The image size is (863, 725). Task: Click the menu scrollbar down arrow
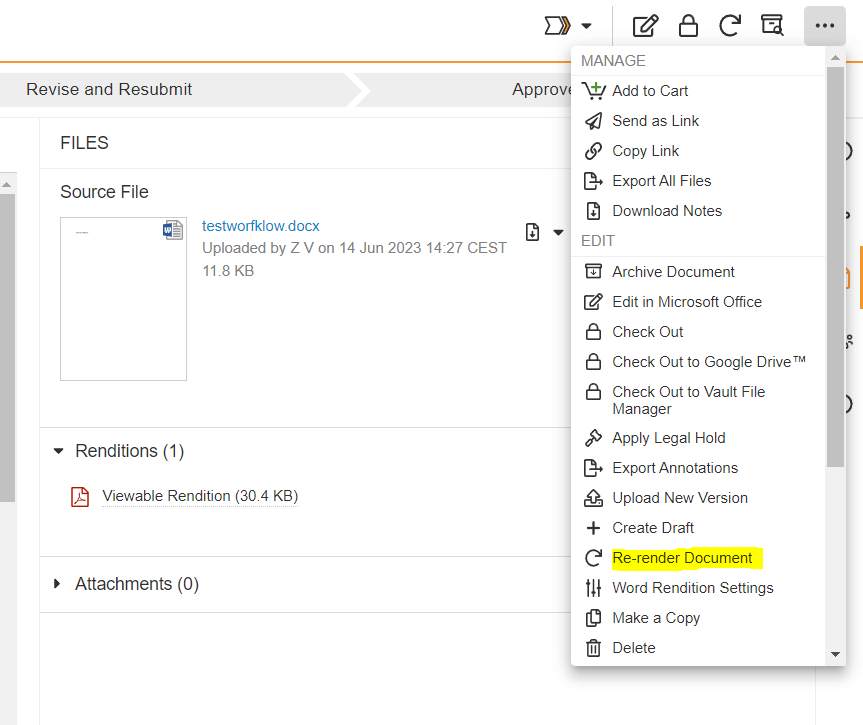(x=837, y=654)
